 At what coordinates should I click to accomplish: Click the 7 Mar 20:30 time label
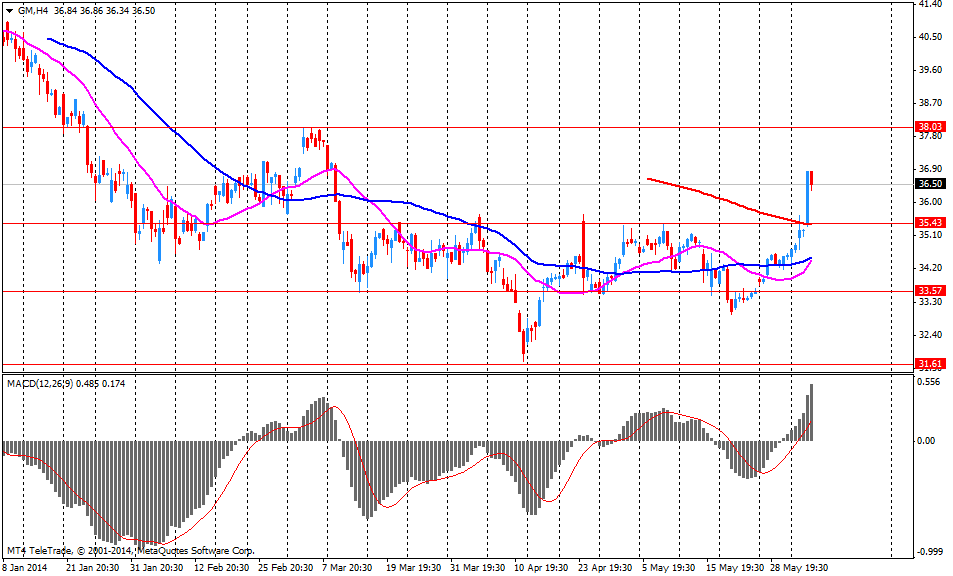tap(347, 567)
